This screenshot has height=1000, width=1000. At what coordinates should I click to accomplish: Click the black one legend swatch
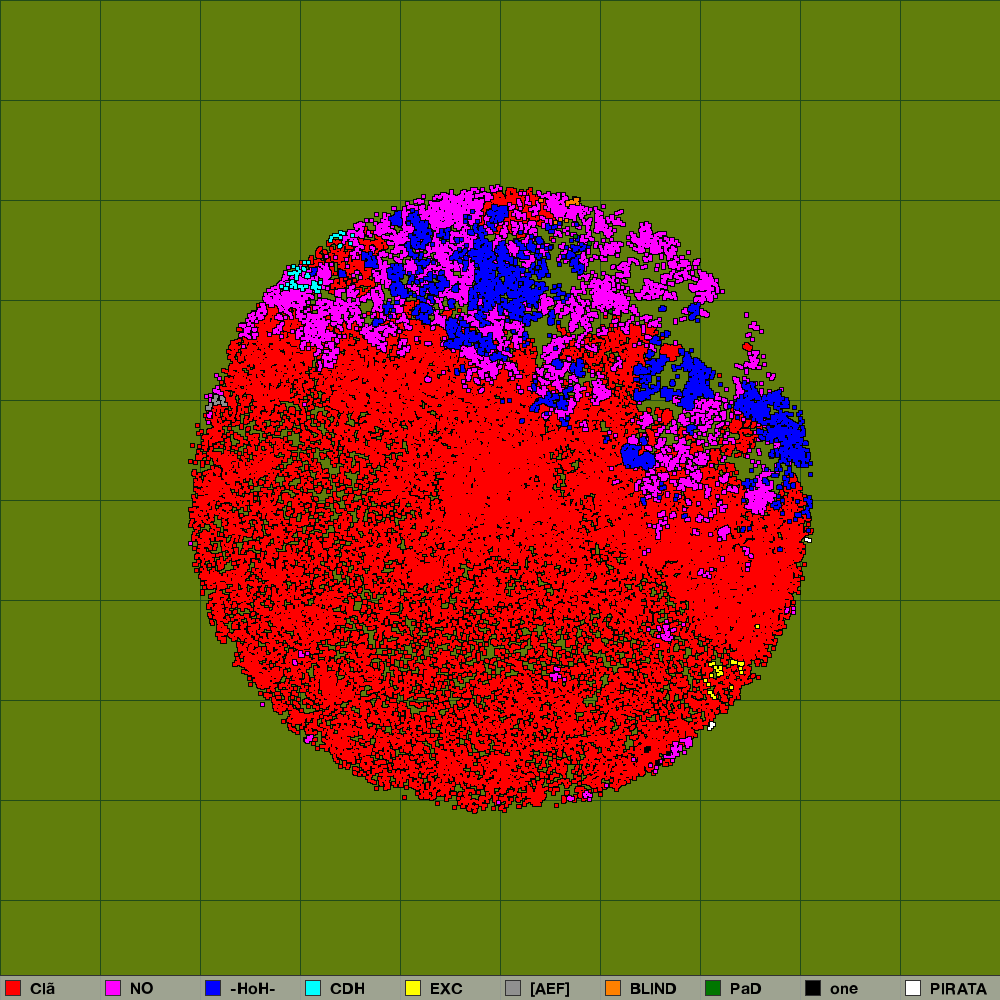813,988
